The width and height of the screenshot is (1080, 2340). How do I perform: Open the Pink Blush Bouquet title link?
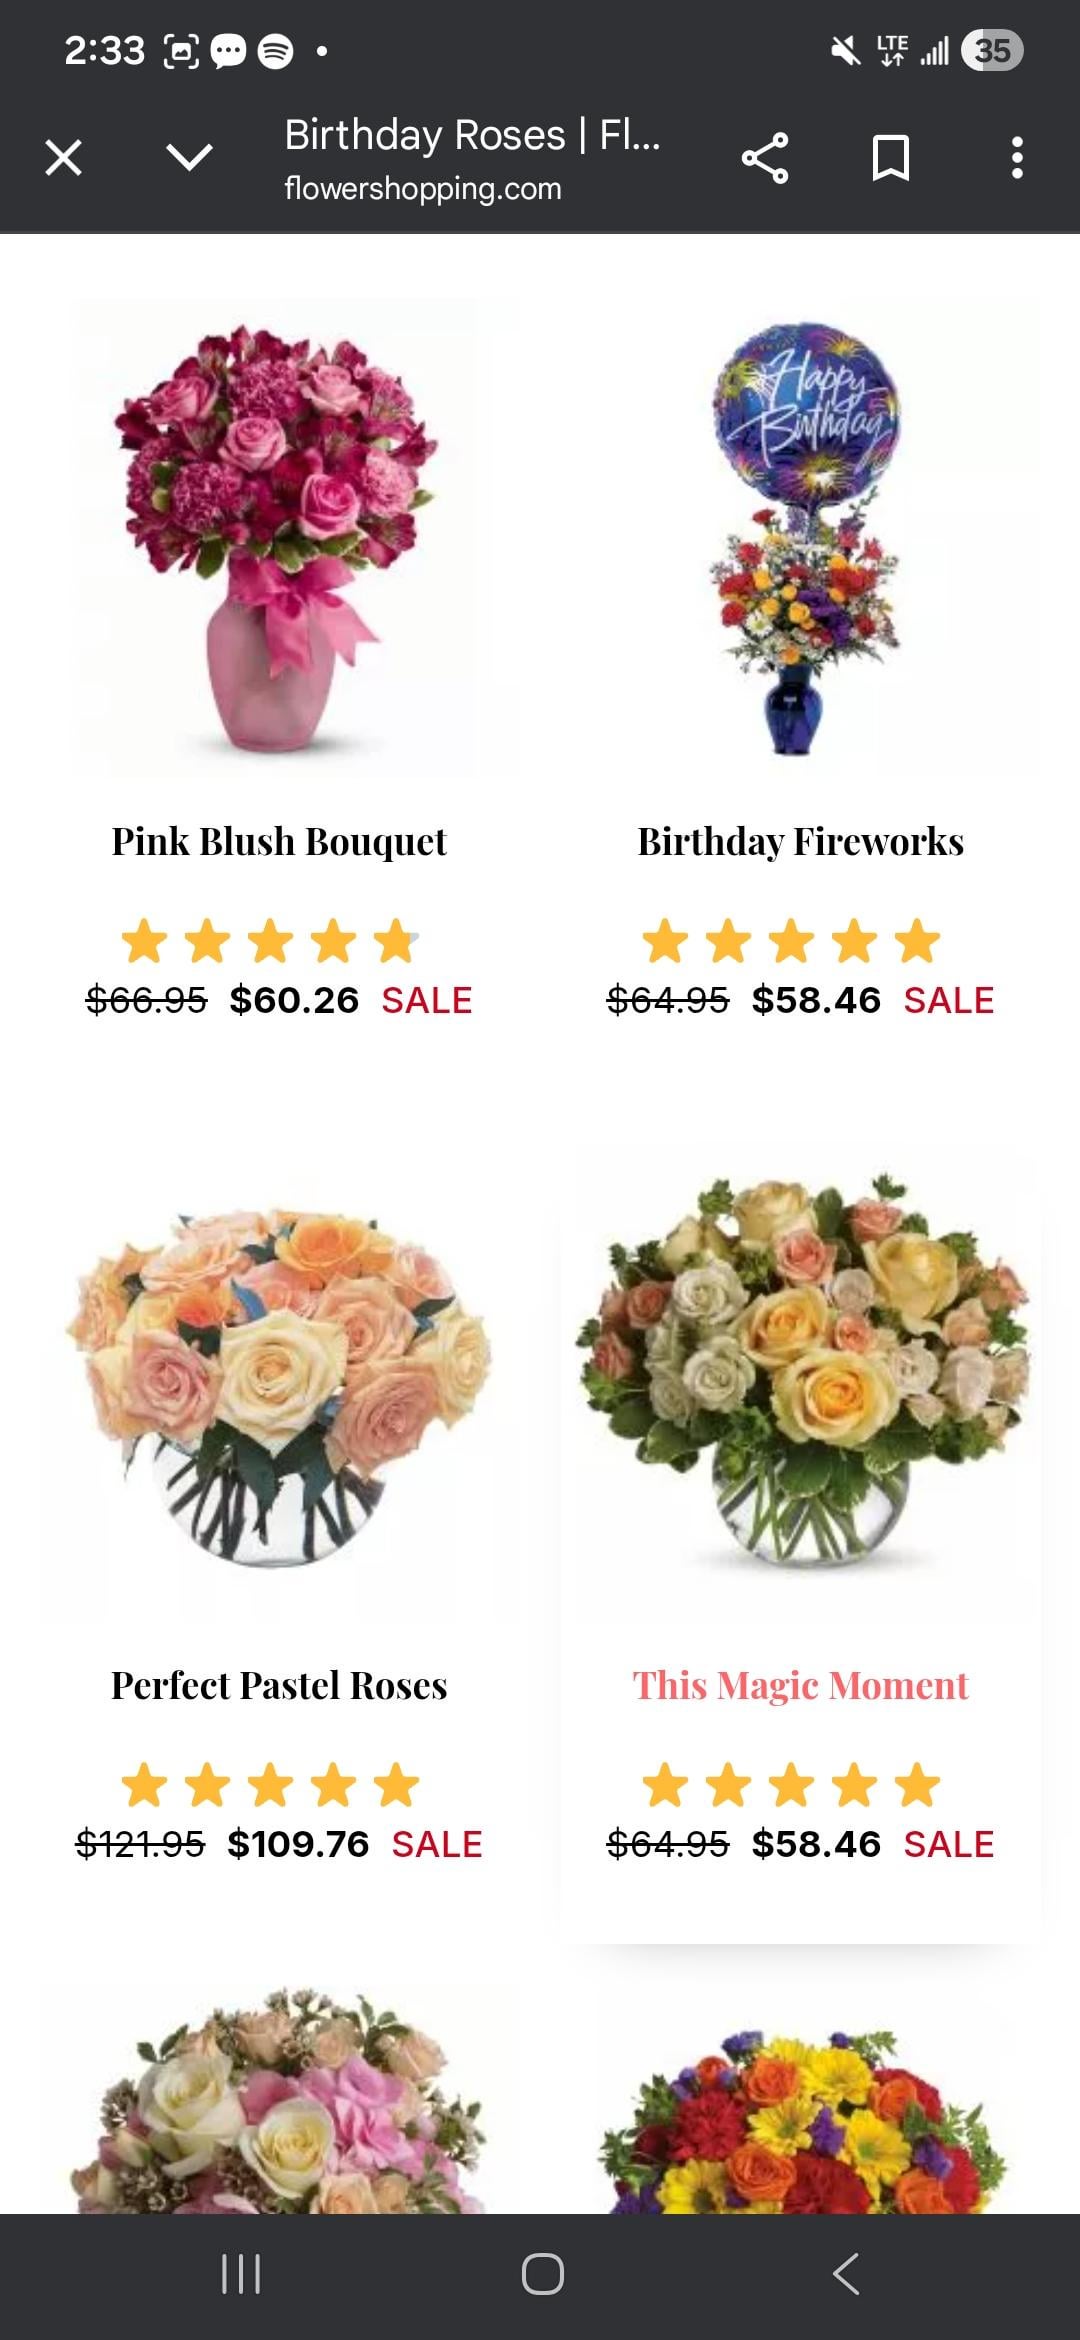click(x=279, y=842)
